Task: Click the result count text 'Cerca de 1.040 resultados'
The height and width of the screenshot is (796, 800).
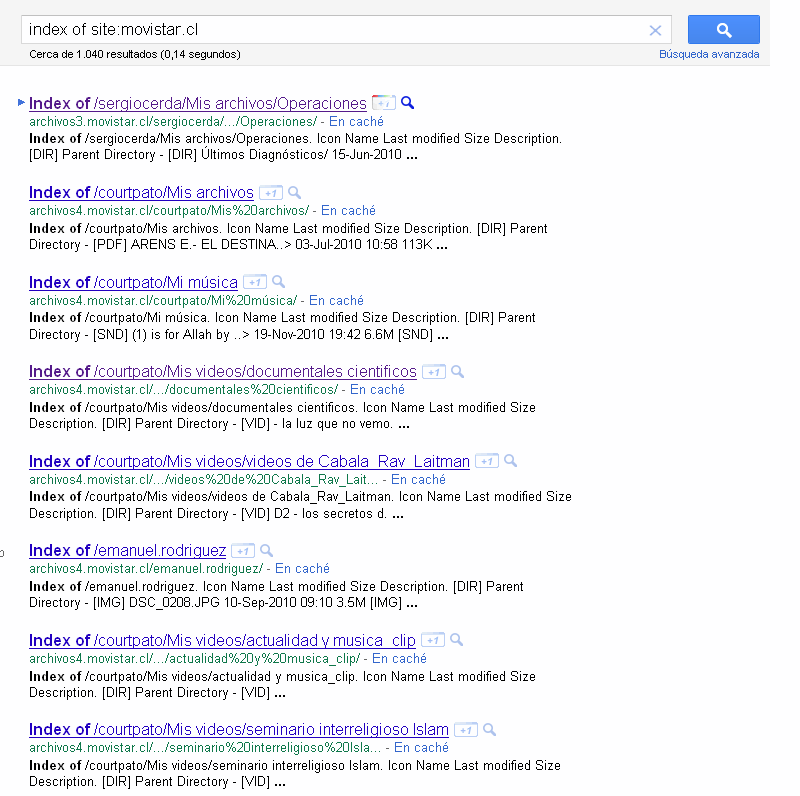Action: pyautogui.click(x=93, y=54)
